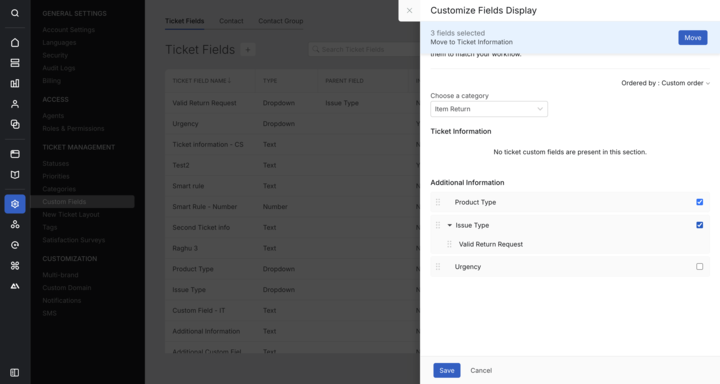
Task: Open overlapping squares icon in sidebar
Action: pyautogui.click(x=15, y=124)
